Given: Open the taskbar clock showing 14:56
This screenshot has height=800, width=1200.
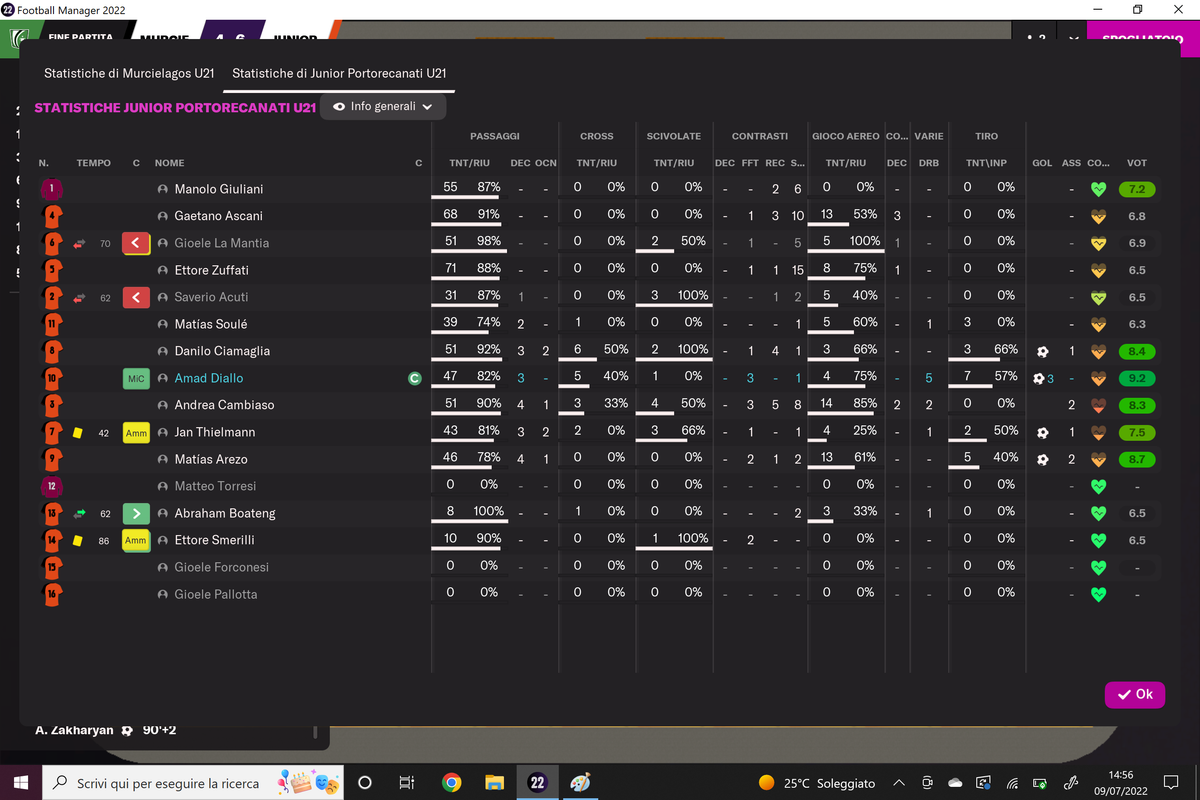Looking at the screenshot, I should [1121, 783].
